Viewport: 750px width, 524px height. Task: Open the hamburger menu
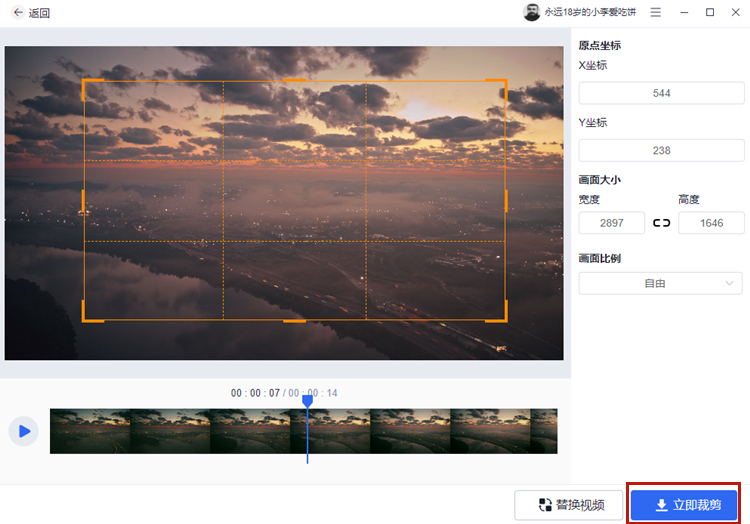pyautogui.click(x=655, y=12)
